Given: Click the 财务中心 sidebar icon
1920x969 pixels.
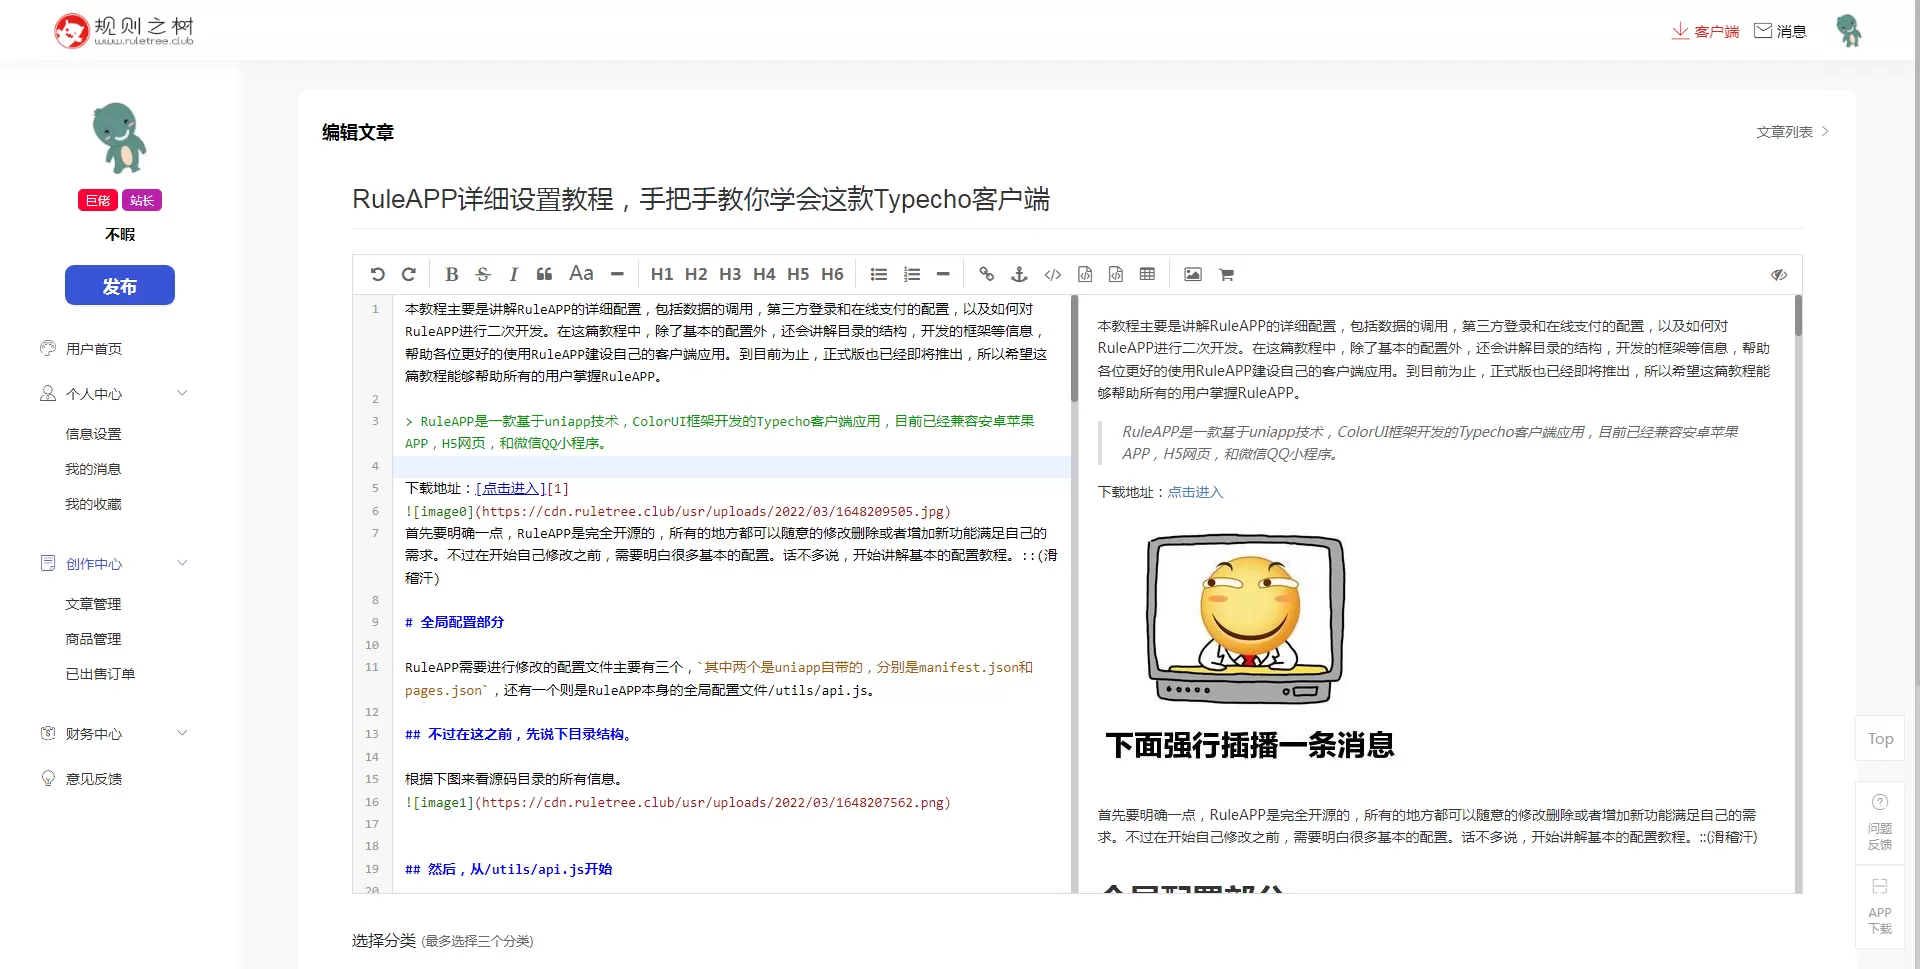Looking at the screenshot, I should [x=48, y=733].
